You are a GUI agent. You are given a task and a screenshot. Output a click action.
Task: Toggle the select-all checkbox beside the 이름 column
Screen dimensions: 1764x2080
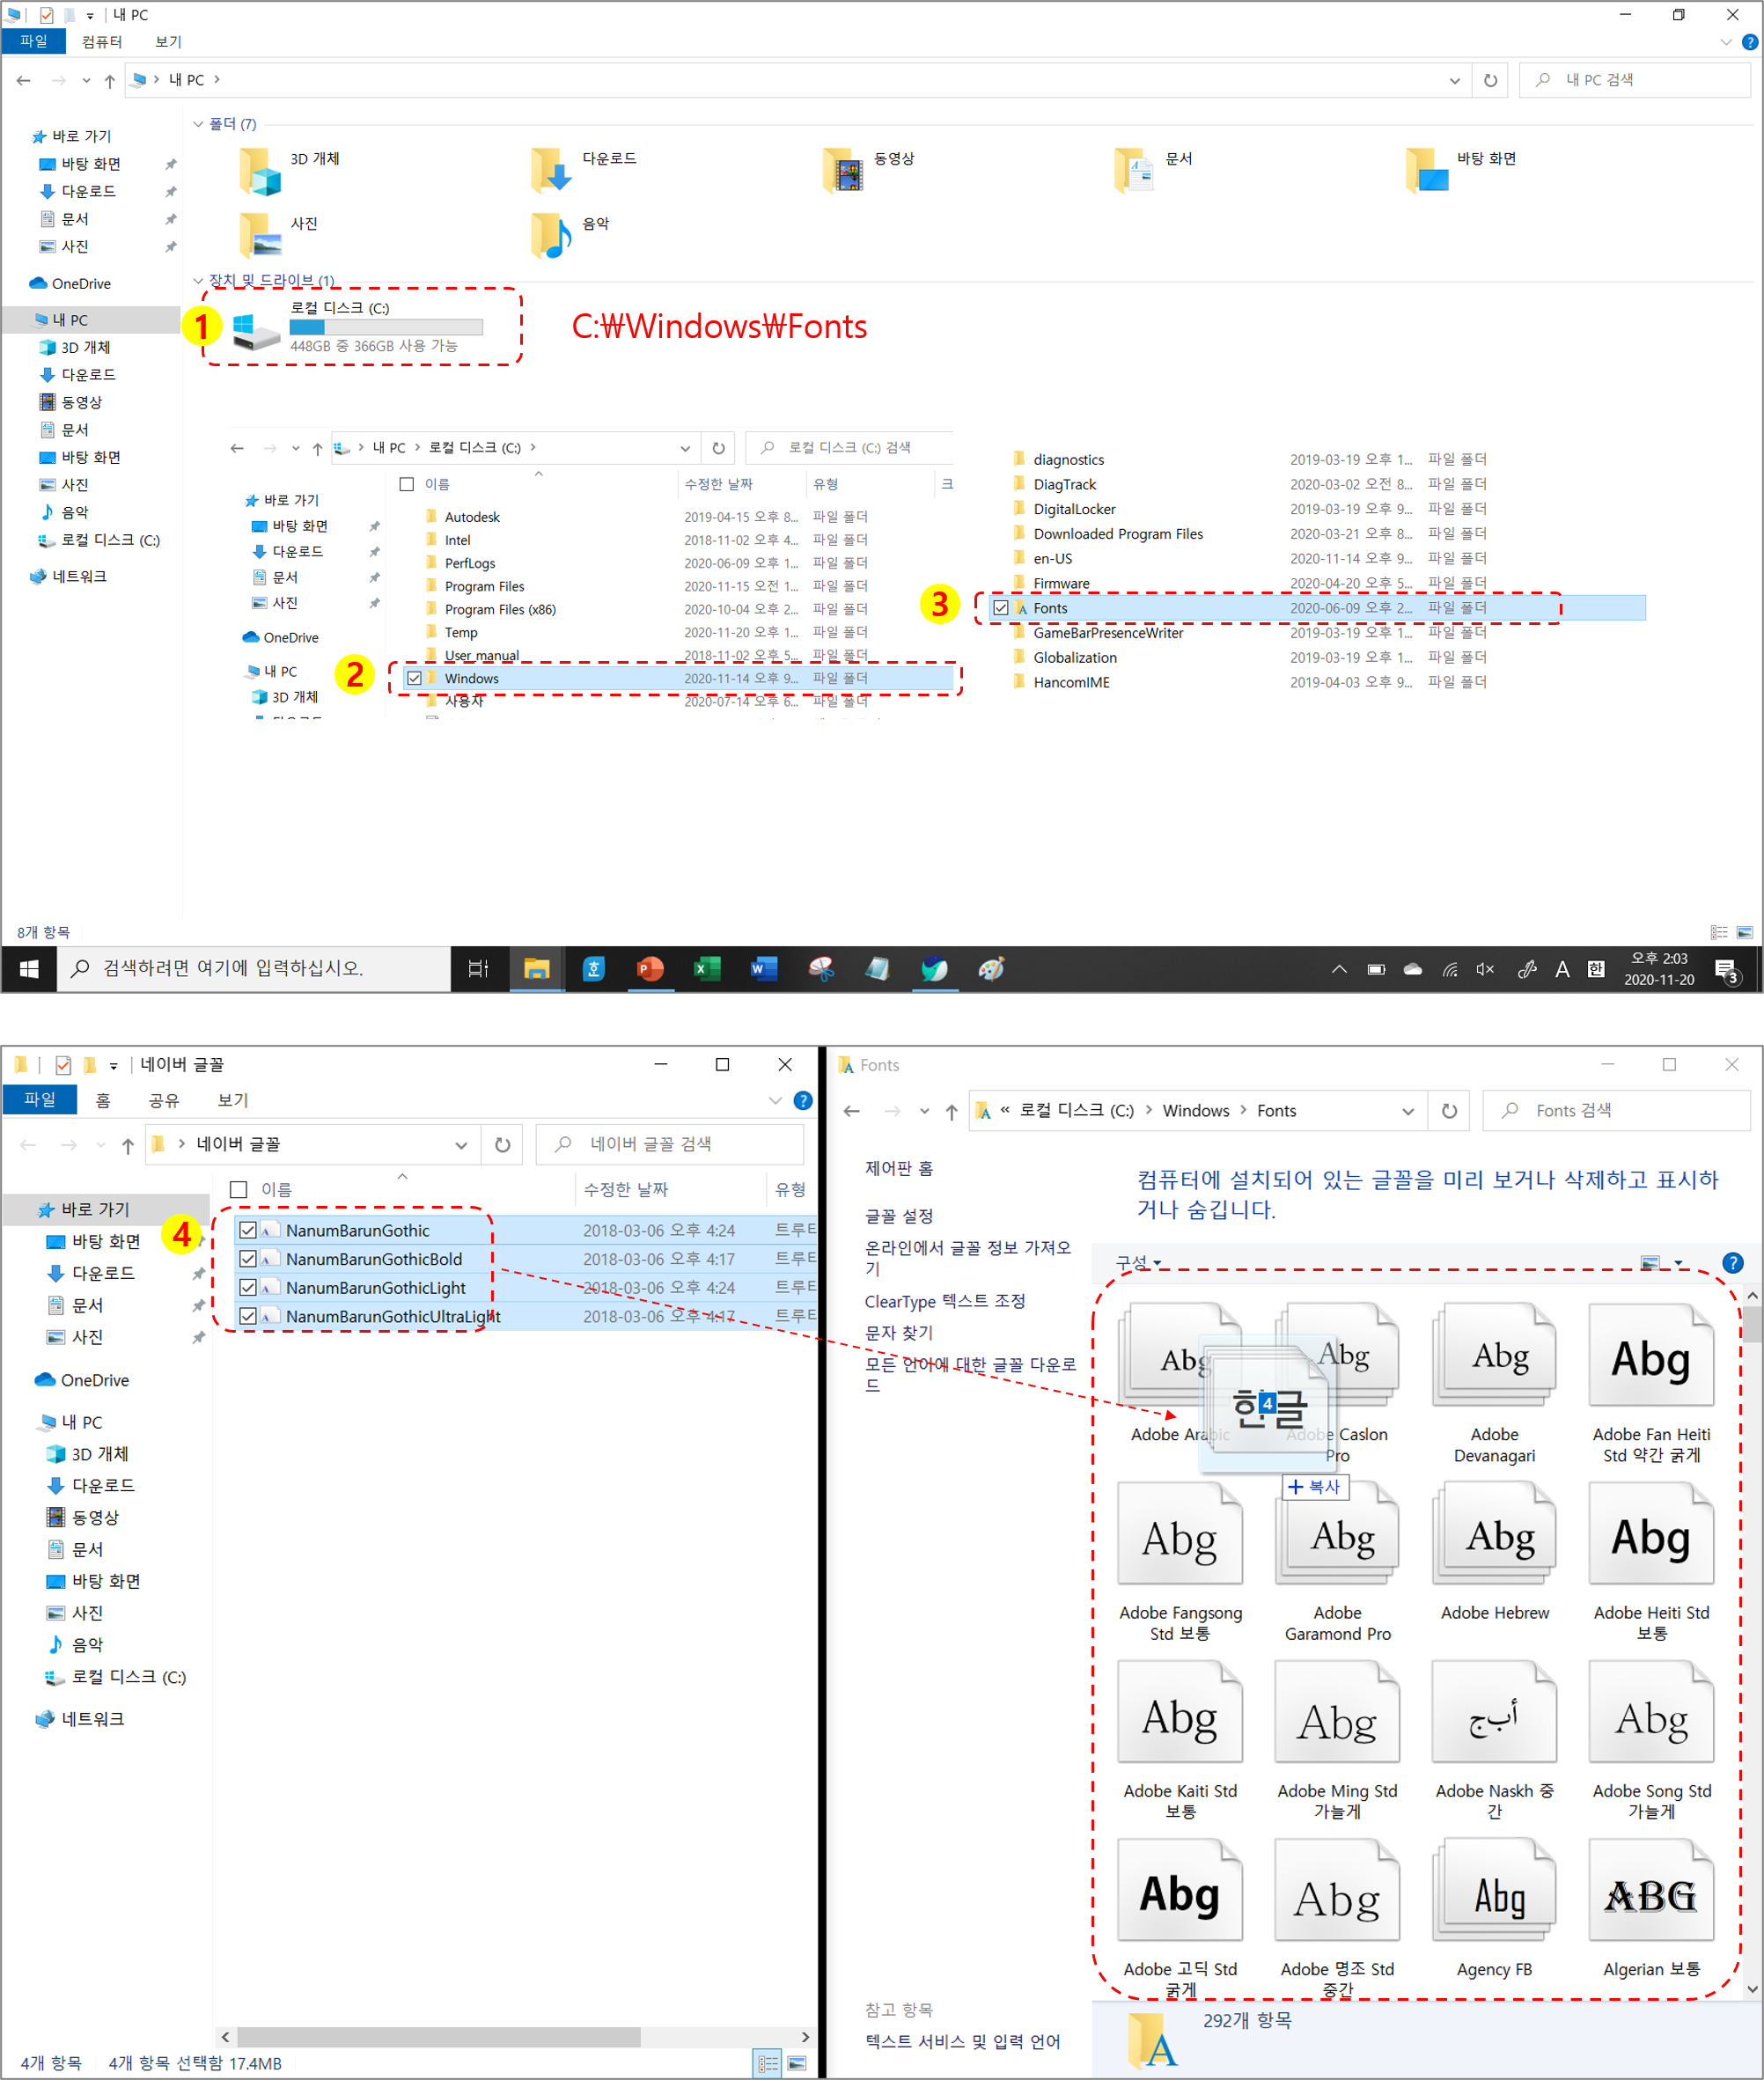[x=239, y=1189]
